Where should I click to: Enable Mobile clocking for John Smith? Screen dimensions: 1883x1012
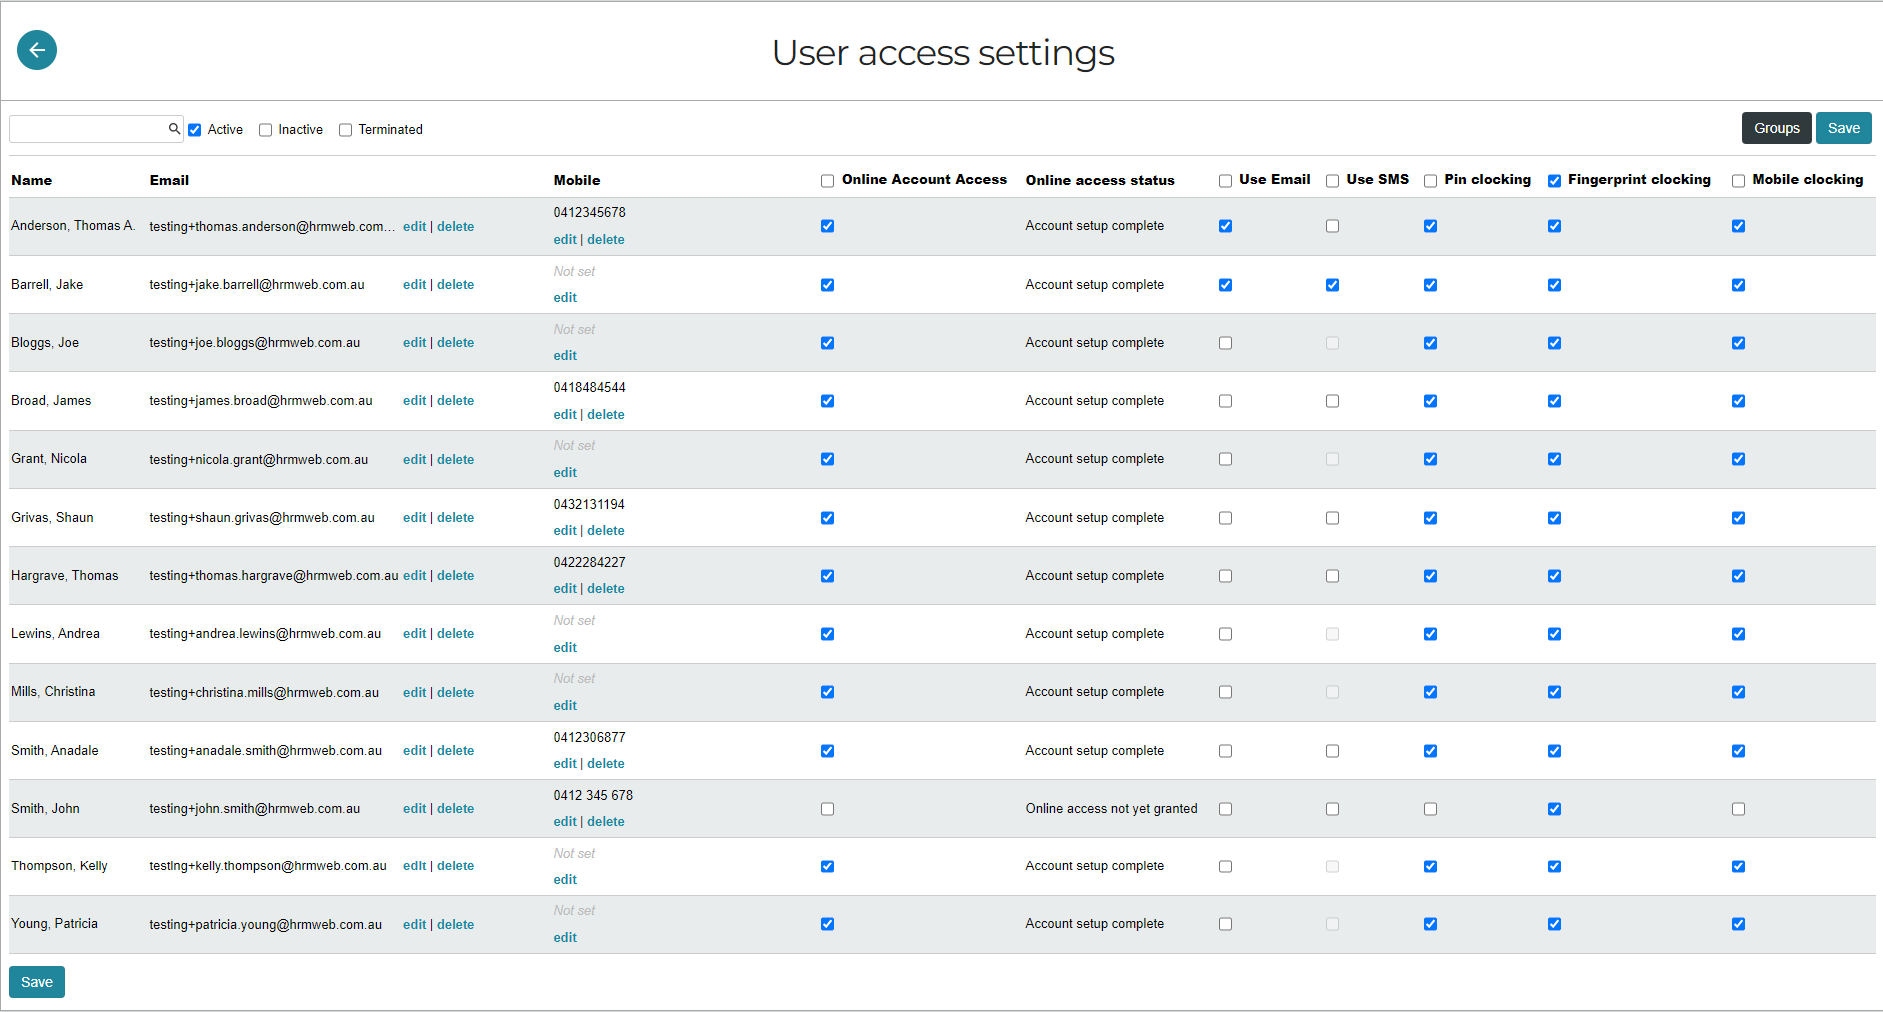[1738, 809]
